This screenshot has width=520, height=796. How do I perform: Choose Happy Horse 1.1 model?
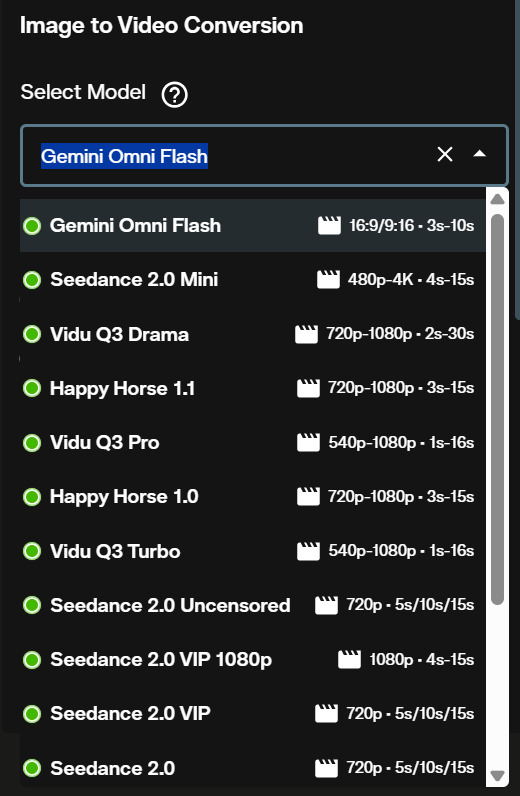(252, 388)
